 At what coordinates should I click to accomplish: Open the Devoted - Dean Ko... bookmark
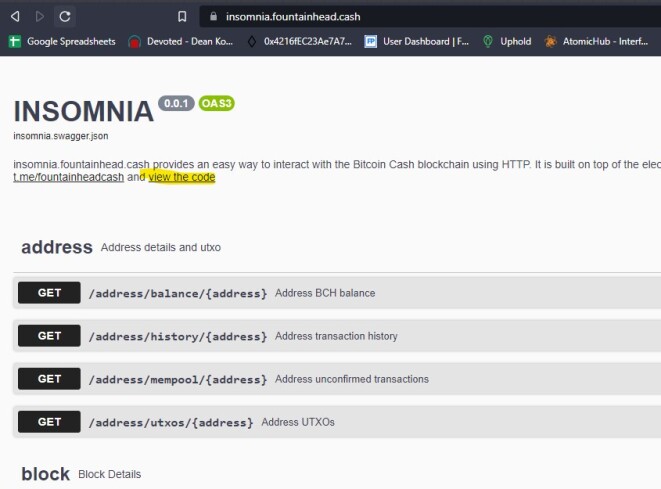(181, 41)
